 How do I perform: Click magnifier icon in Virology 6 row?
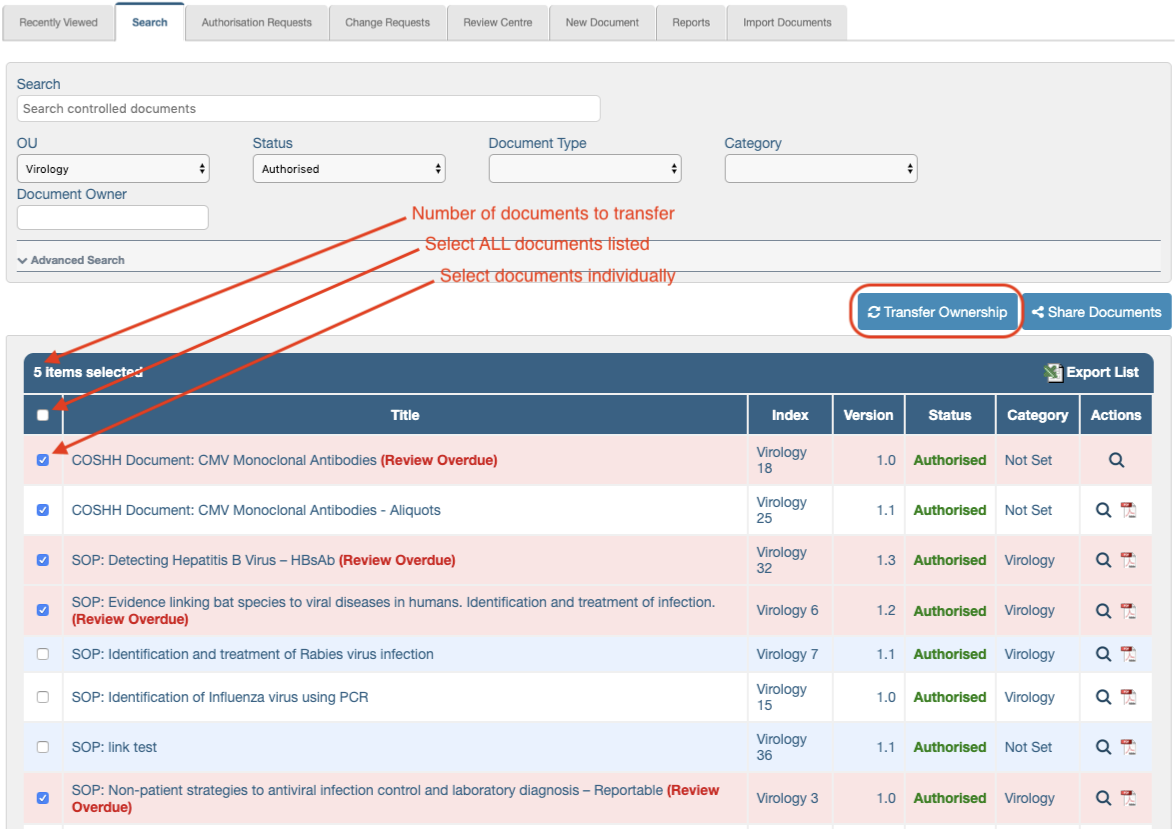1103,611
